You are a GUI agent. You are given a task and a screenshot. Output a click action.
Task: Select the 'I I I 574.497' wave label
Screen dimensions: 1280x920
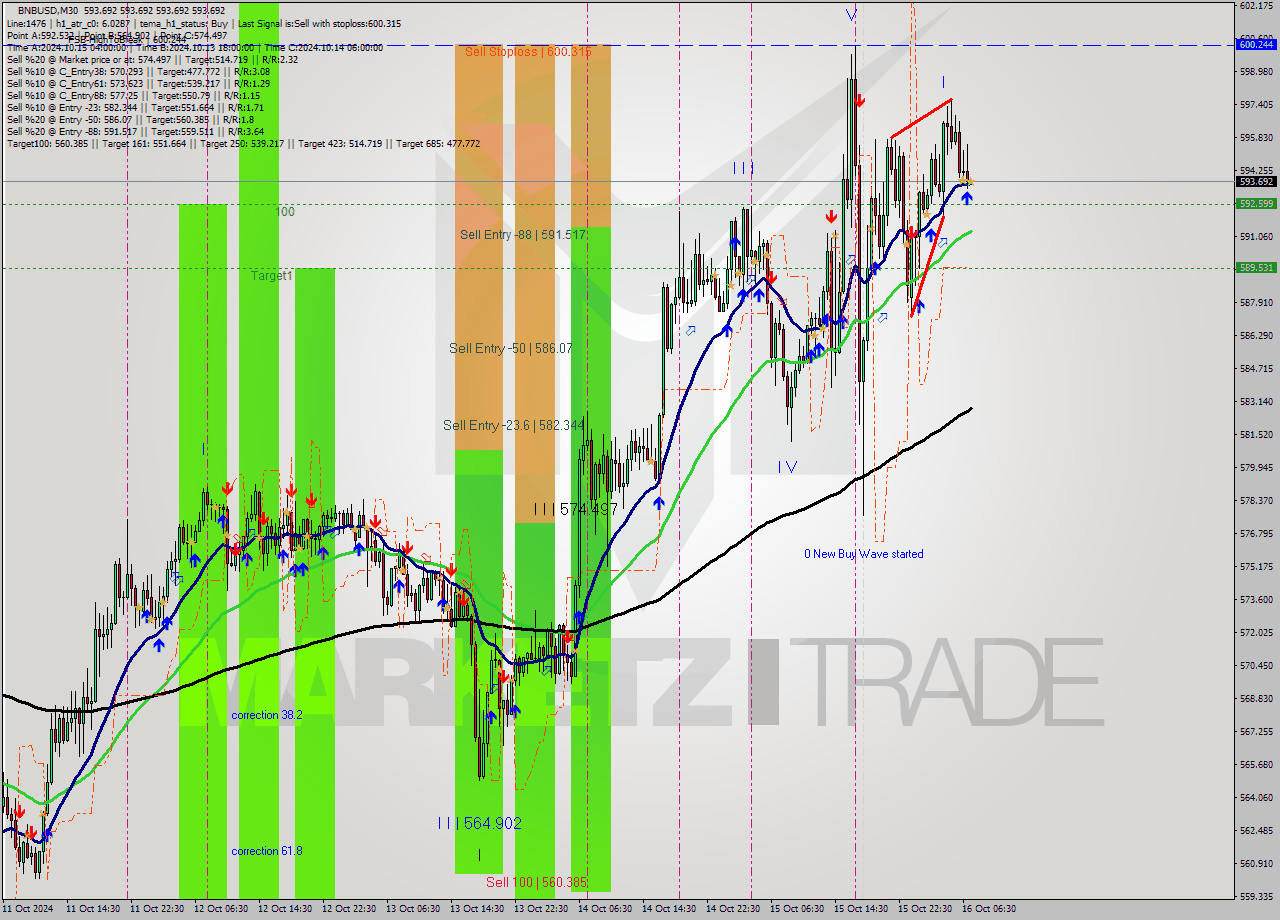(x=575, y=509)
